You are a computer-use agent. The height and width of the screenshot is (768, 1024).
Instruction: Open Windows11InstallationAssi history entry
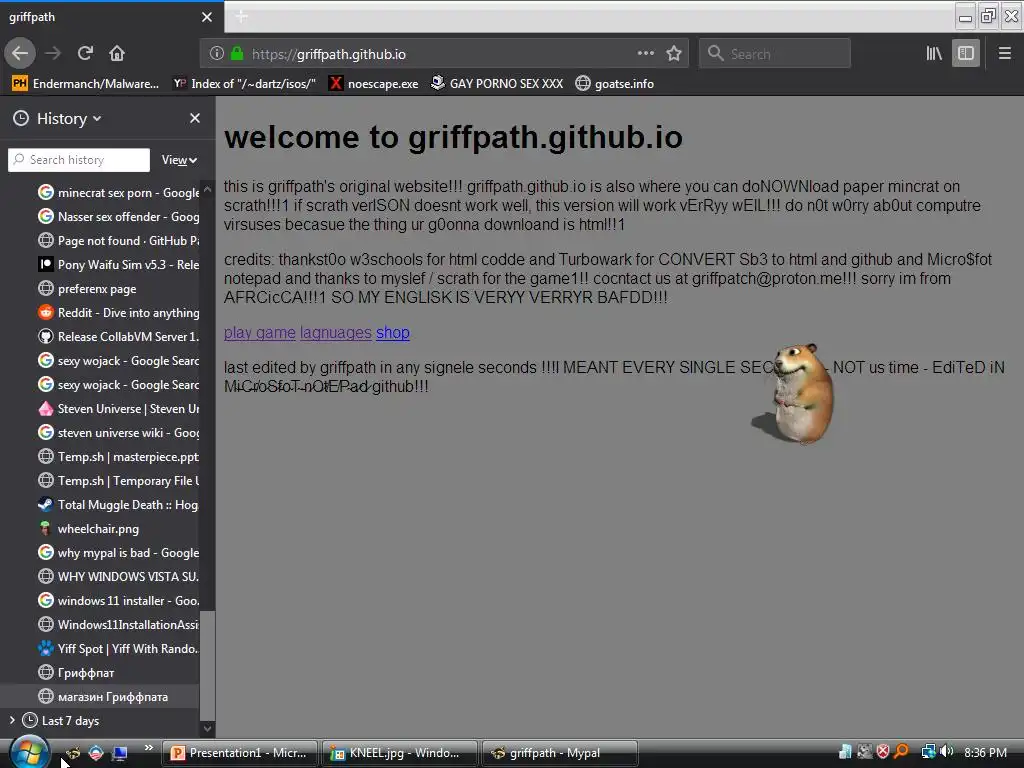click(118, 624)
